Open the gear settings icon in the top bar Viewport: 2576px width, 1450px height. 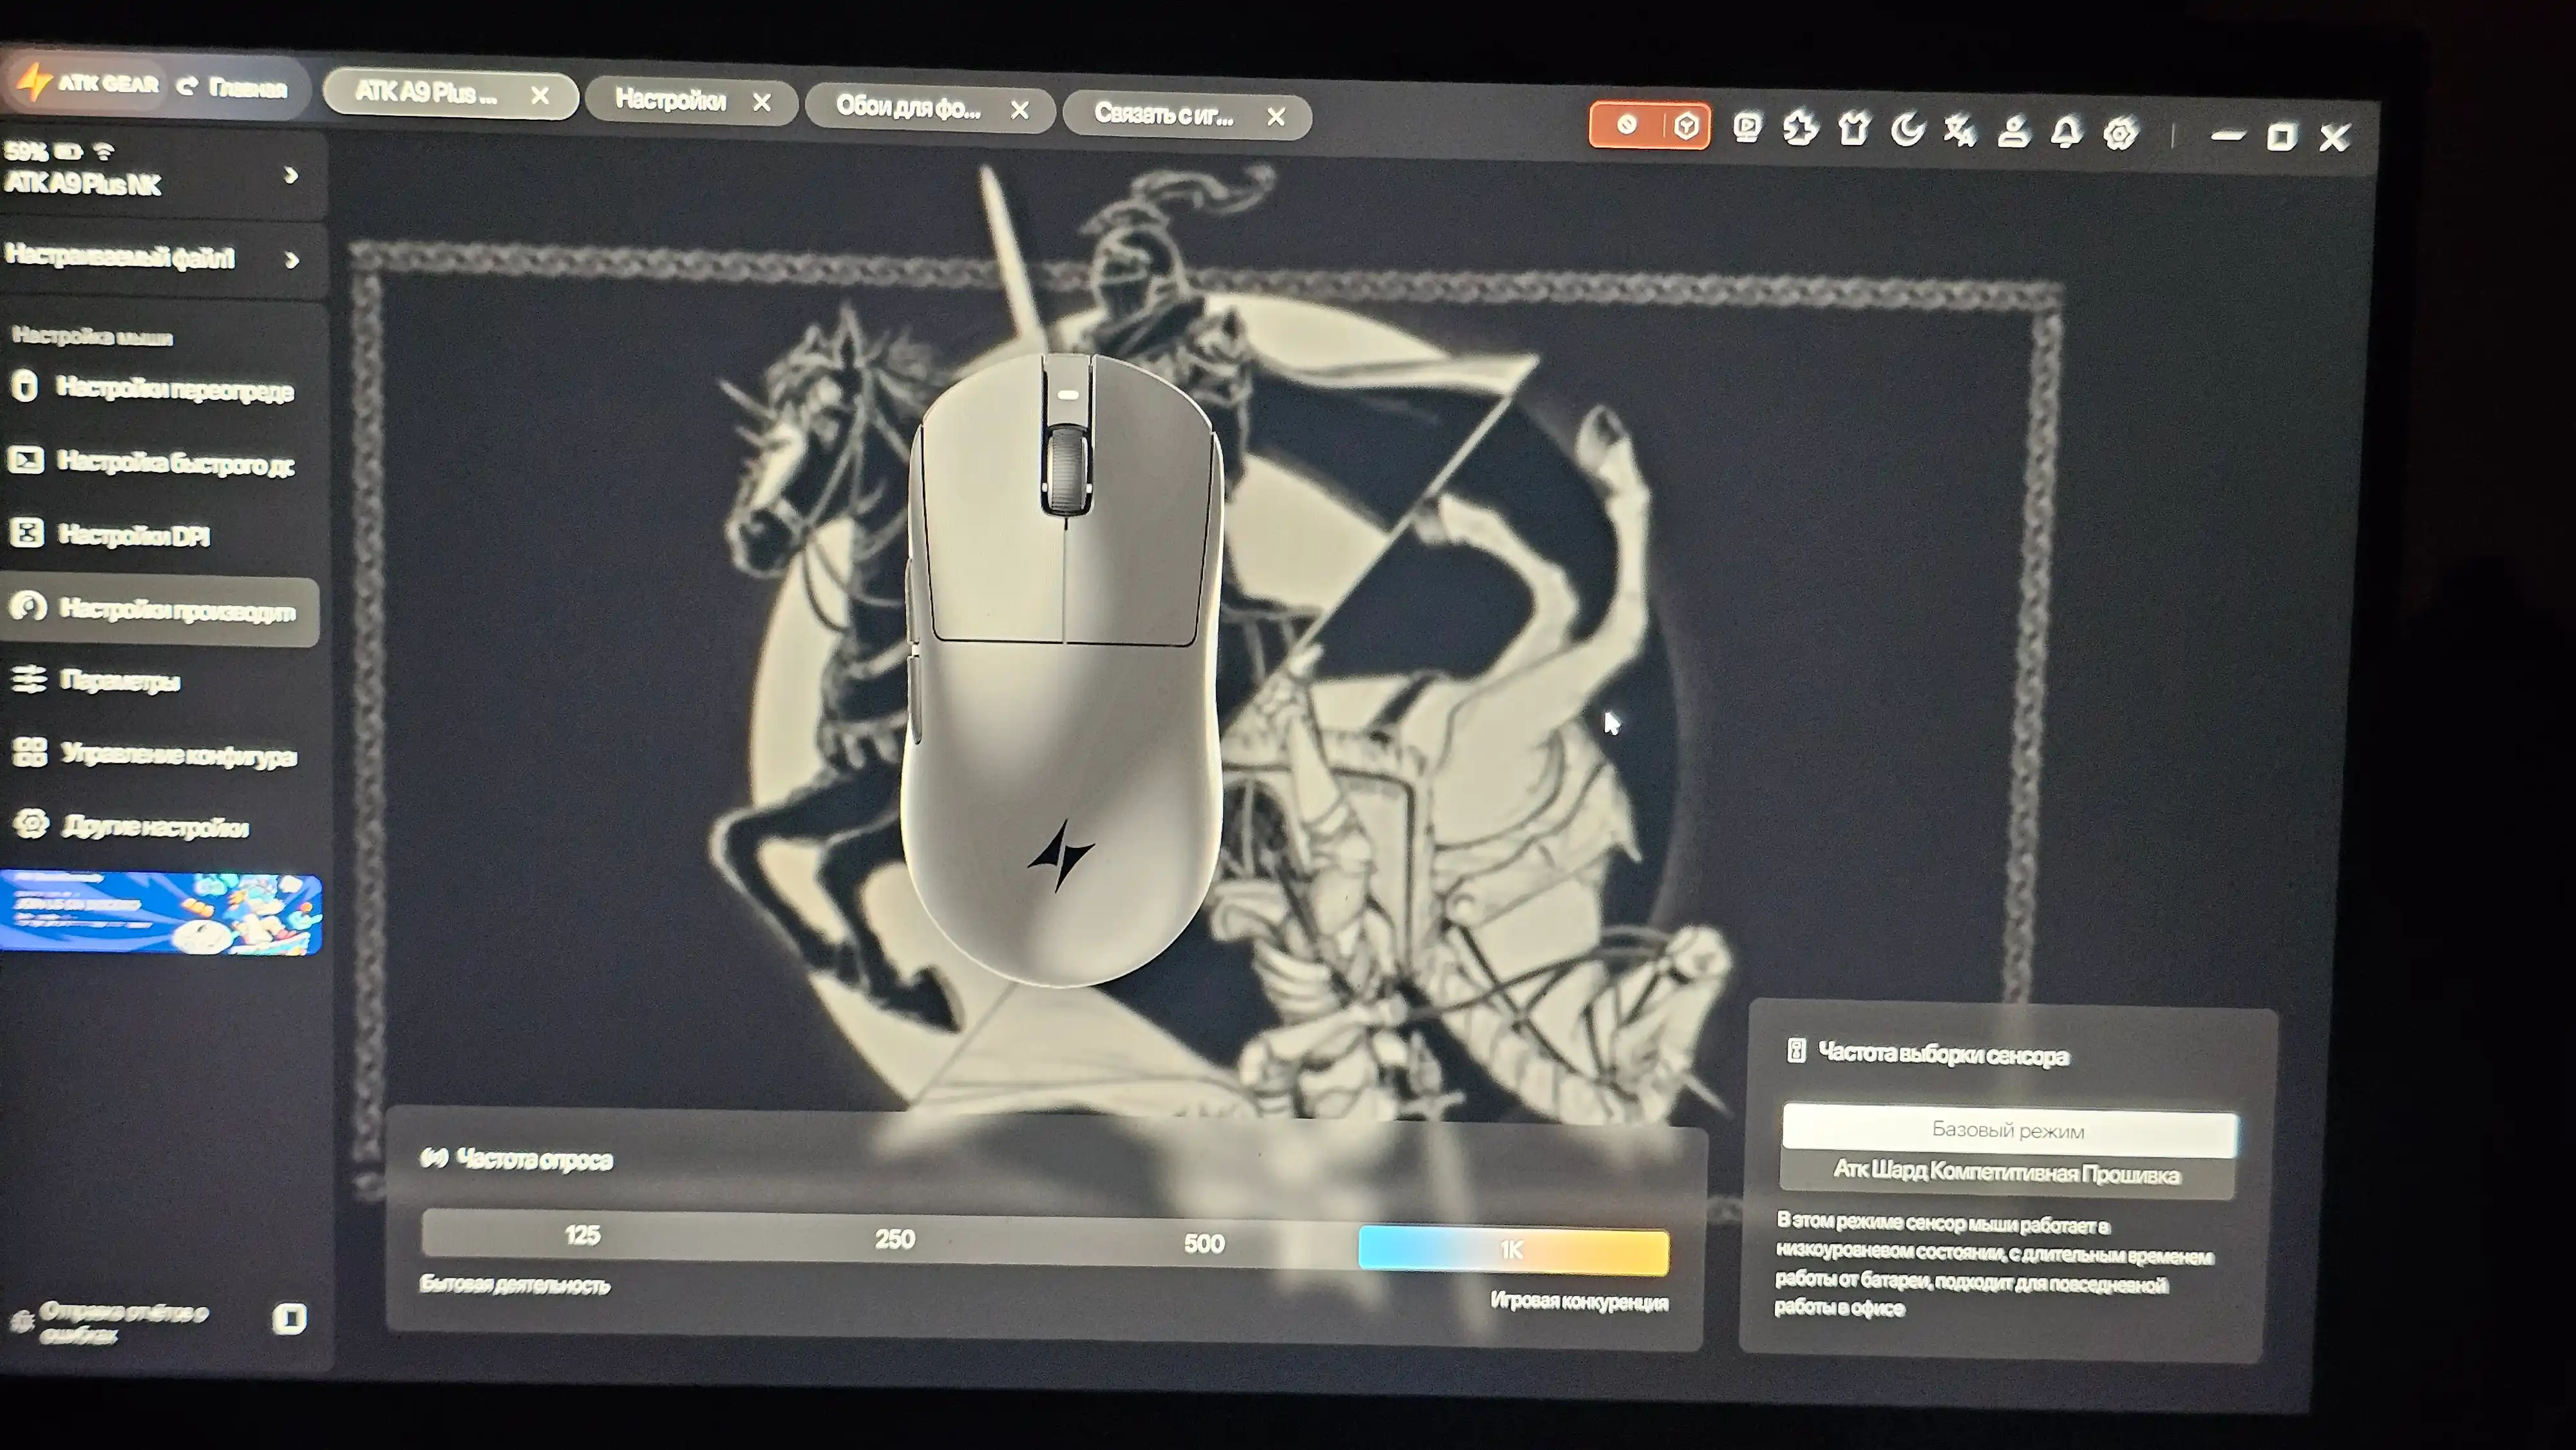pyautogui.click(x=2120, y=134)
